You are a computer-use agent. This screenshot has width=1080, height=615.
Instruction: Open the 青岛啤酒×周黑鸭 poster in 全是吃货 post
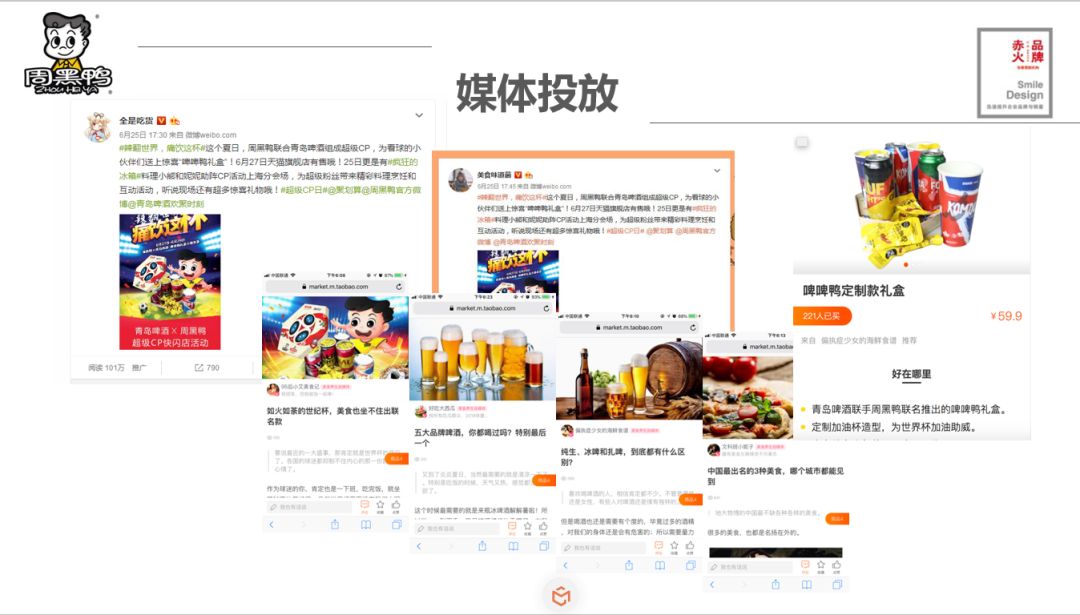coord(170,282)
